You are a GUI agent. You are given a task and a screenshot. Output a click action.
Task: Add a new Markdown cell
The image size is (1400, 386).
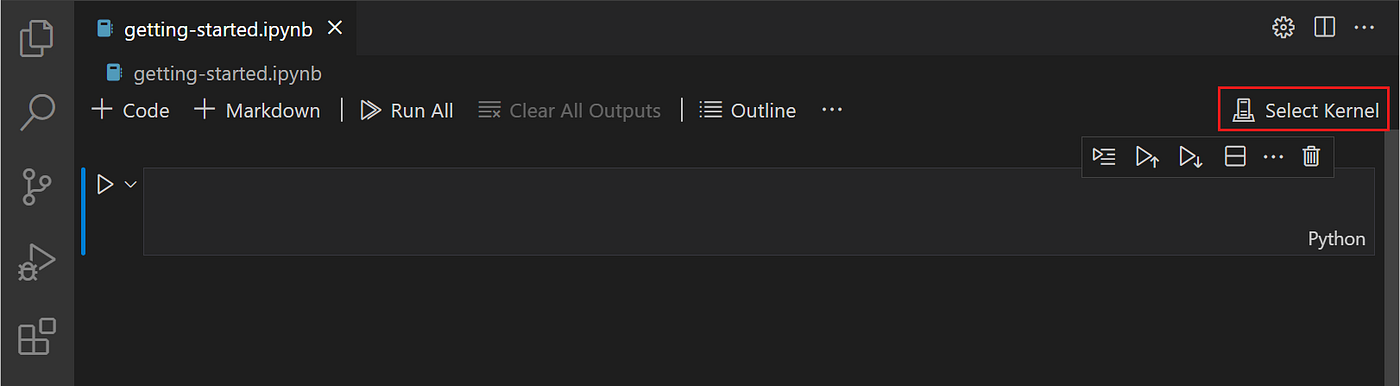[257, 110]
